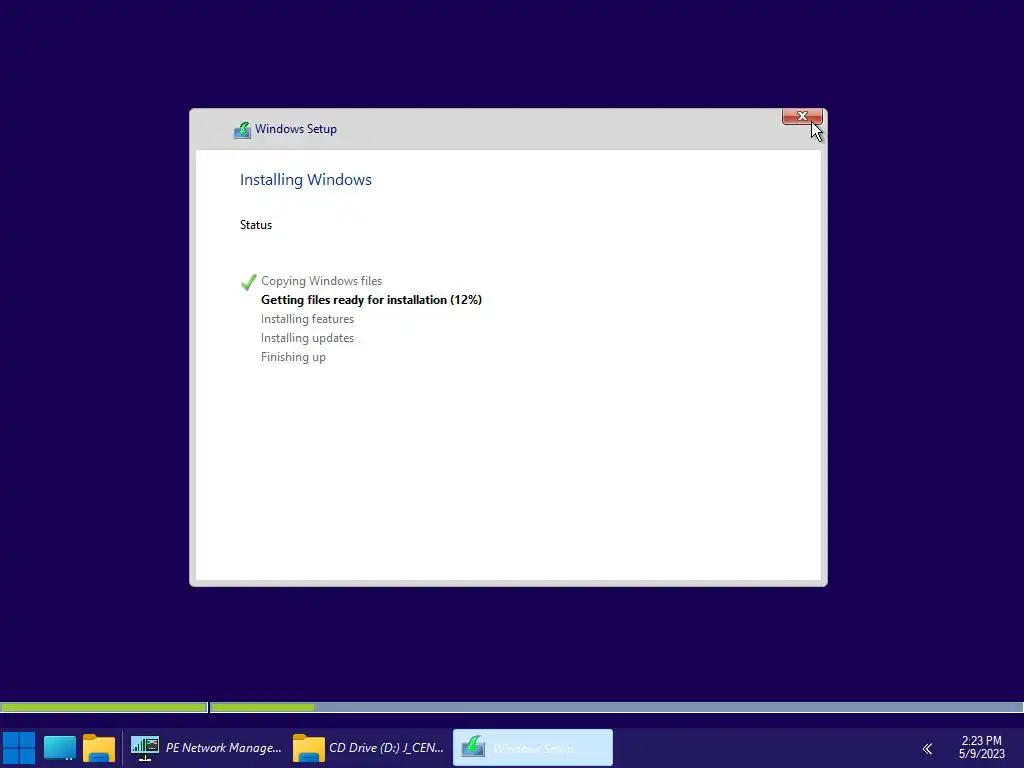
Task: Click 'Getting files ready for installation (12%)'
Action: point(371,300)
